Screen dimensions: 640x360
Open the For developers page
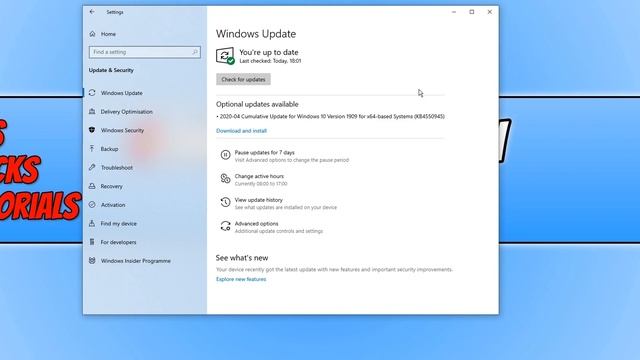118,242
